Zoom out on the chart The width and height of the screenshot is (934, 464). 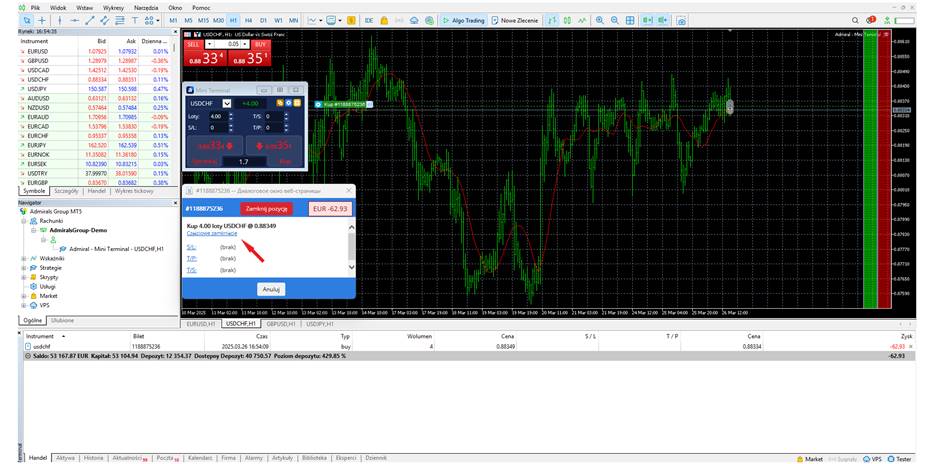pos(615,20)
